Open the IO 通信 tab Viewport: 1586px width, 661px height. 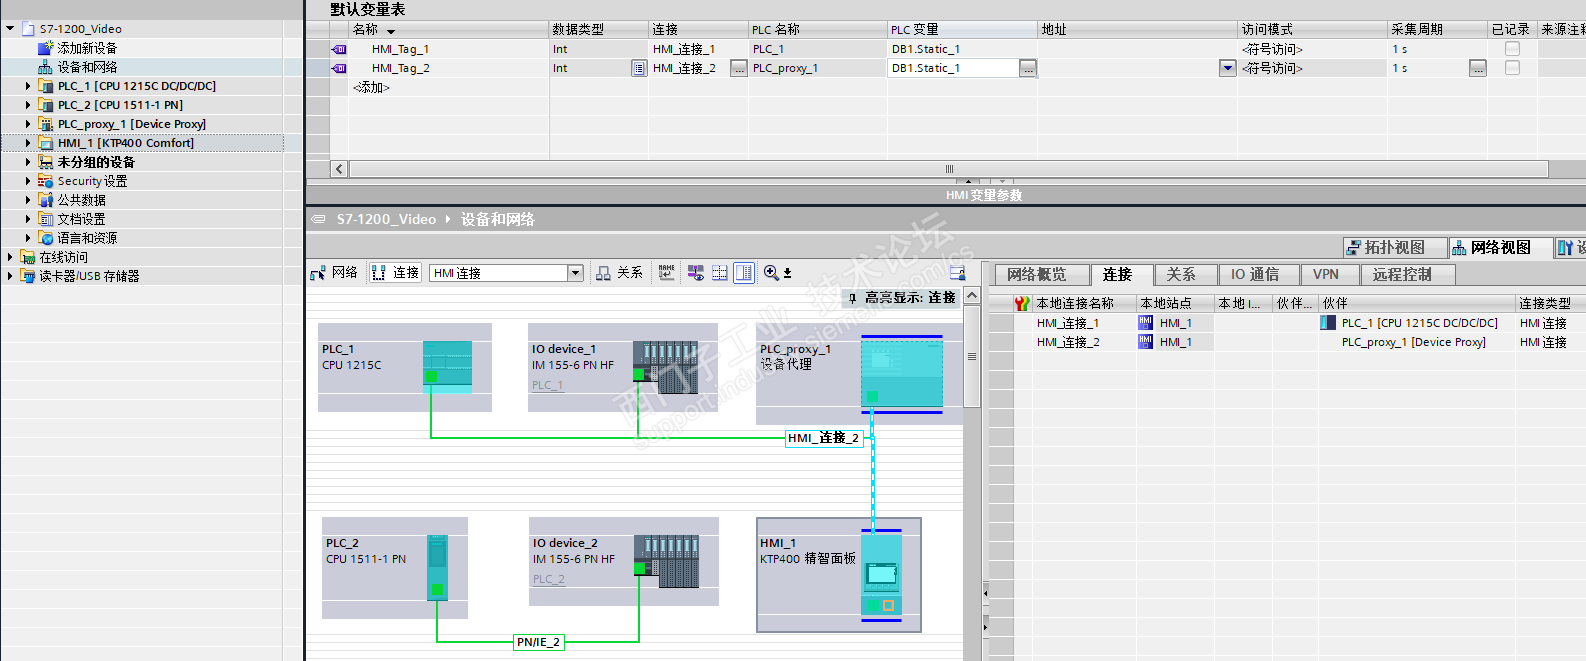(x=1259, y=274)
